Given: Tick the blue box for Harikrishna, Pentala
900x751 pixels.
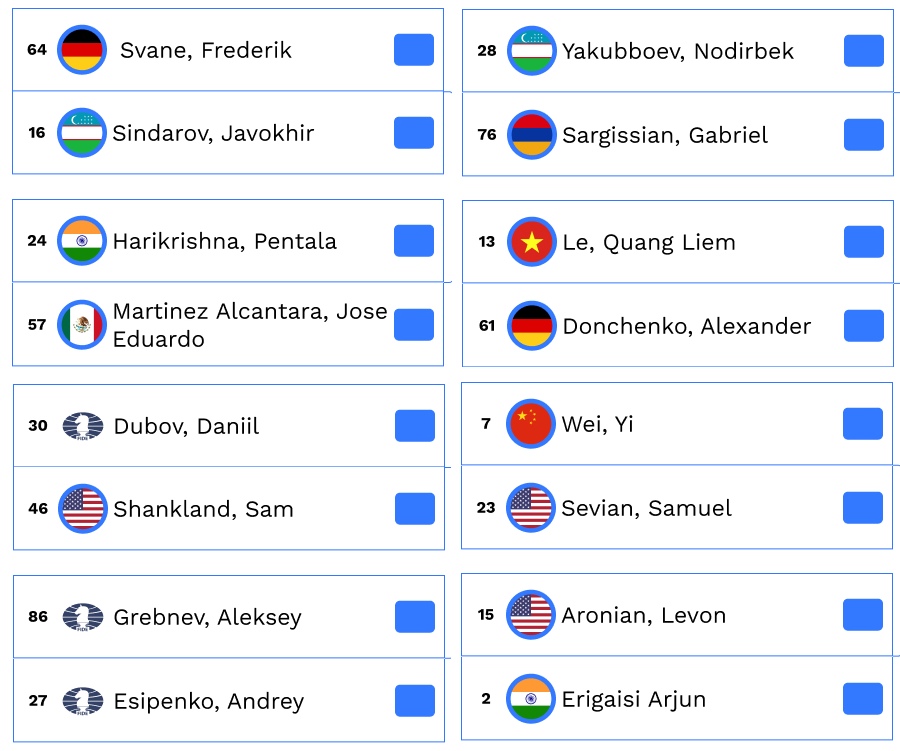Looking at the screenshot, I should click(414, 241).
